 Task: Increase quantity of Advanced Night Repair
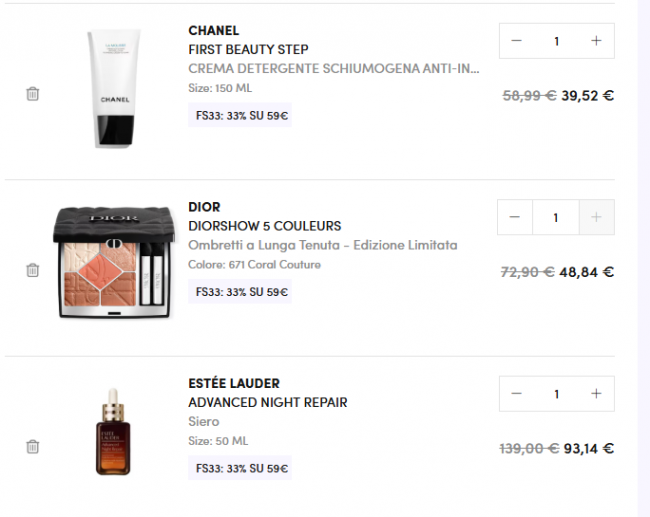596,394
